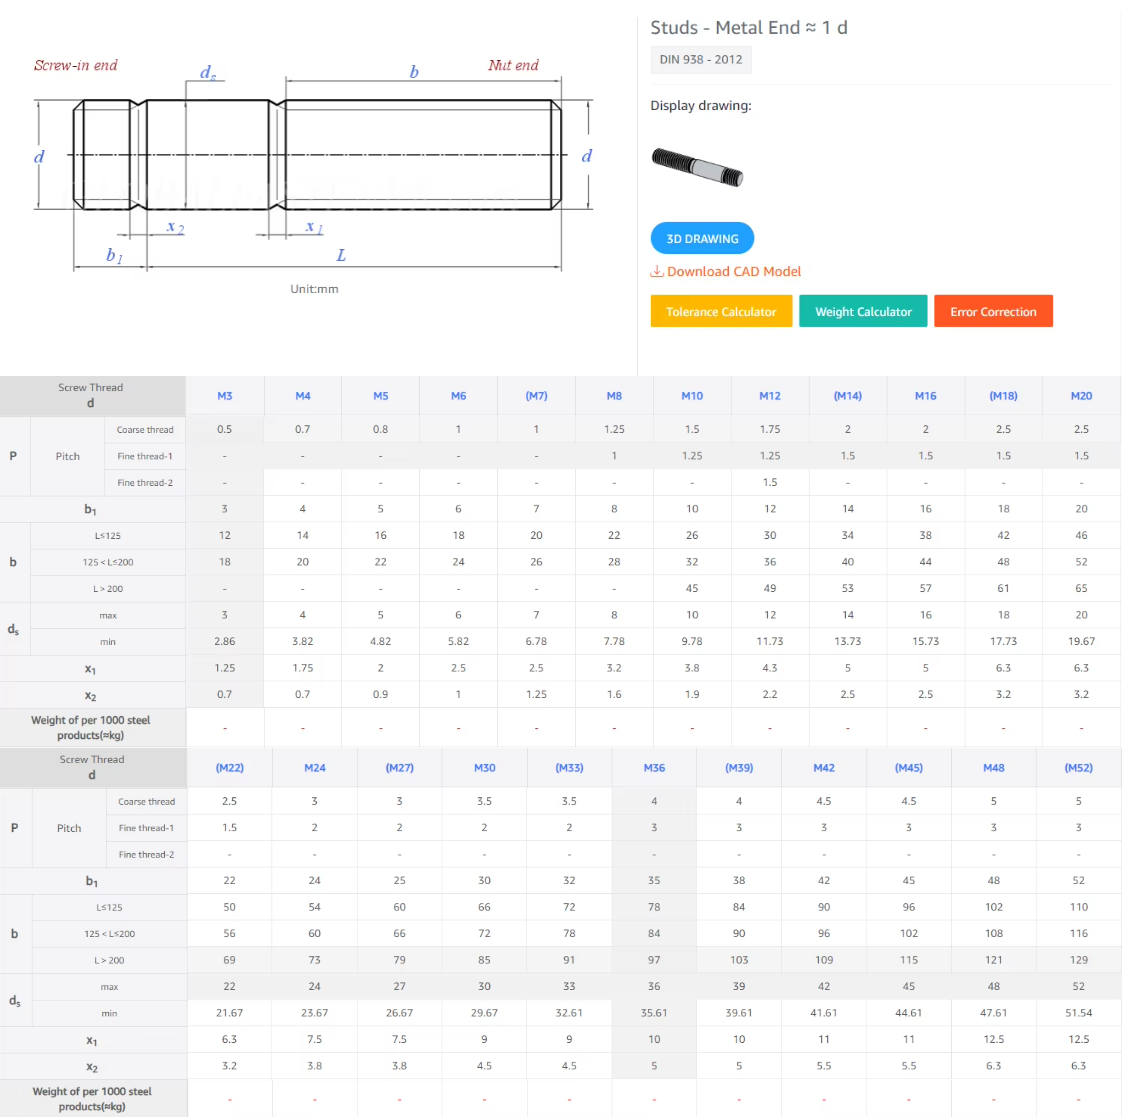1122x1119 pixels.
Task: Click the Download CAD Model link
Action: (x=733, y=271)
